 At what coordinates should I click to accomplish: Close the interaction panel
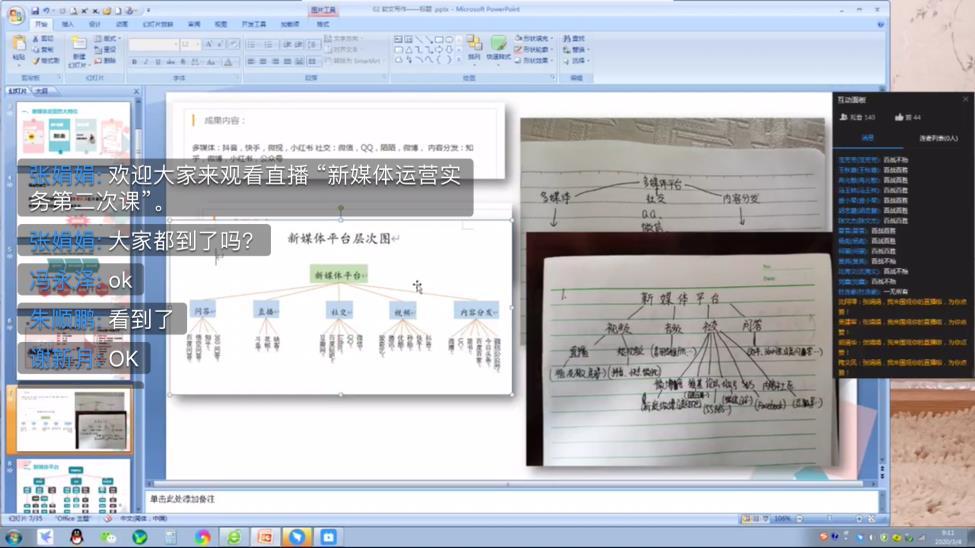[965, 100]
